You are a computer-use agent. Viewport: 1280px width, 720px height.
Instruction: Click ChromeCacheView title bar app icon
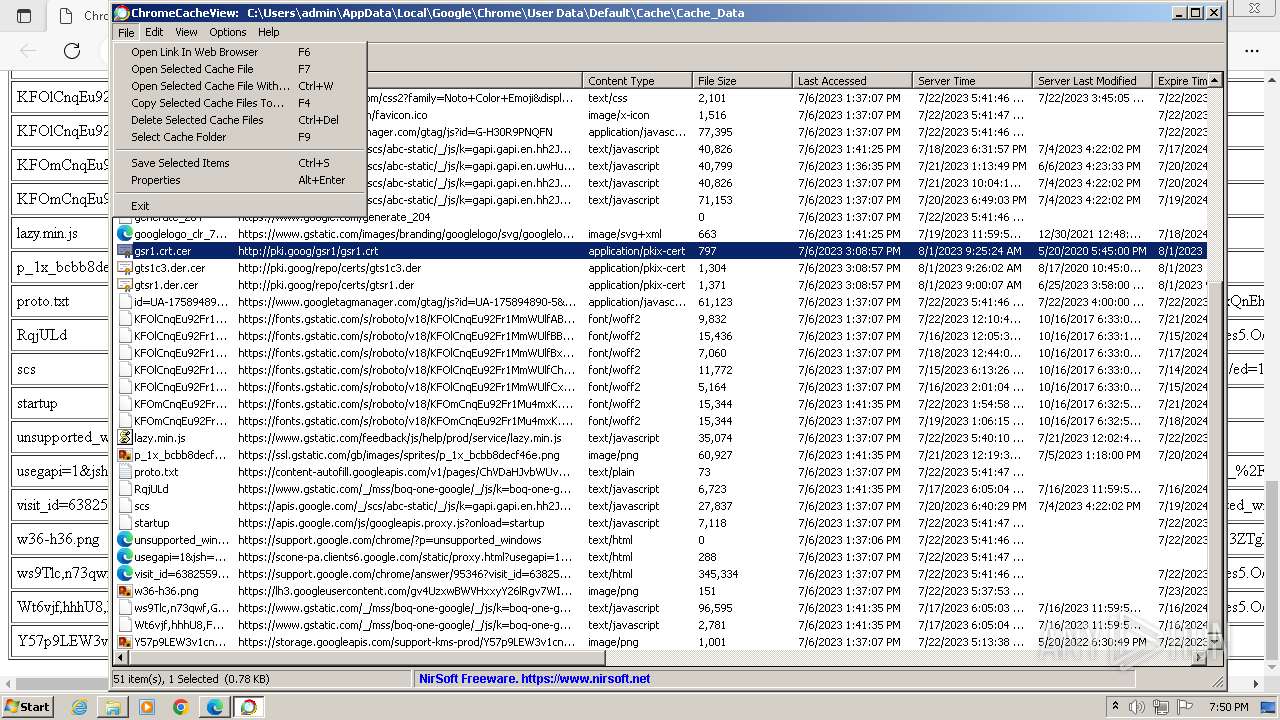(x=122, y=13)
